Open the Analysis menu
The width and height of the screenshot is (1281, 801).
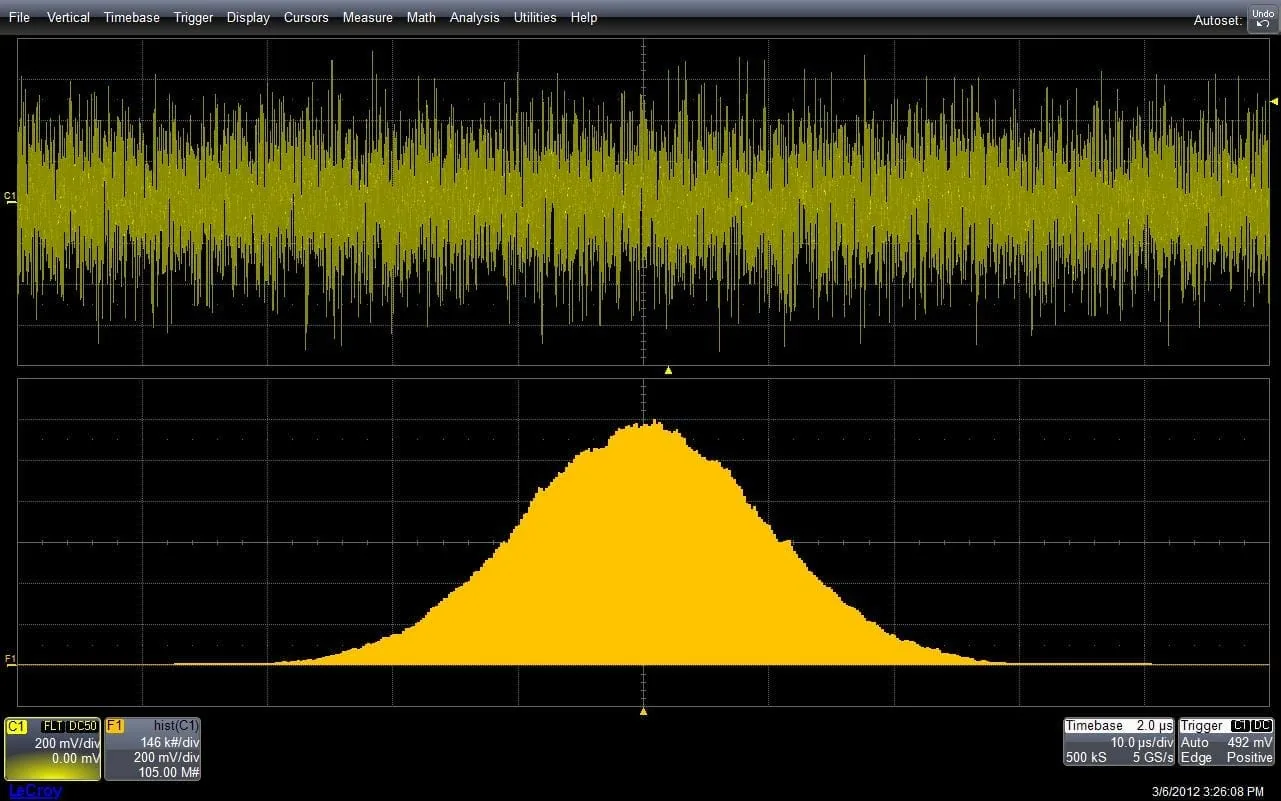click(474, 17)
